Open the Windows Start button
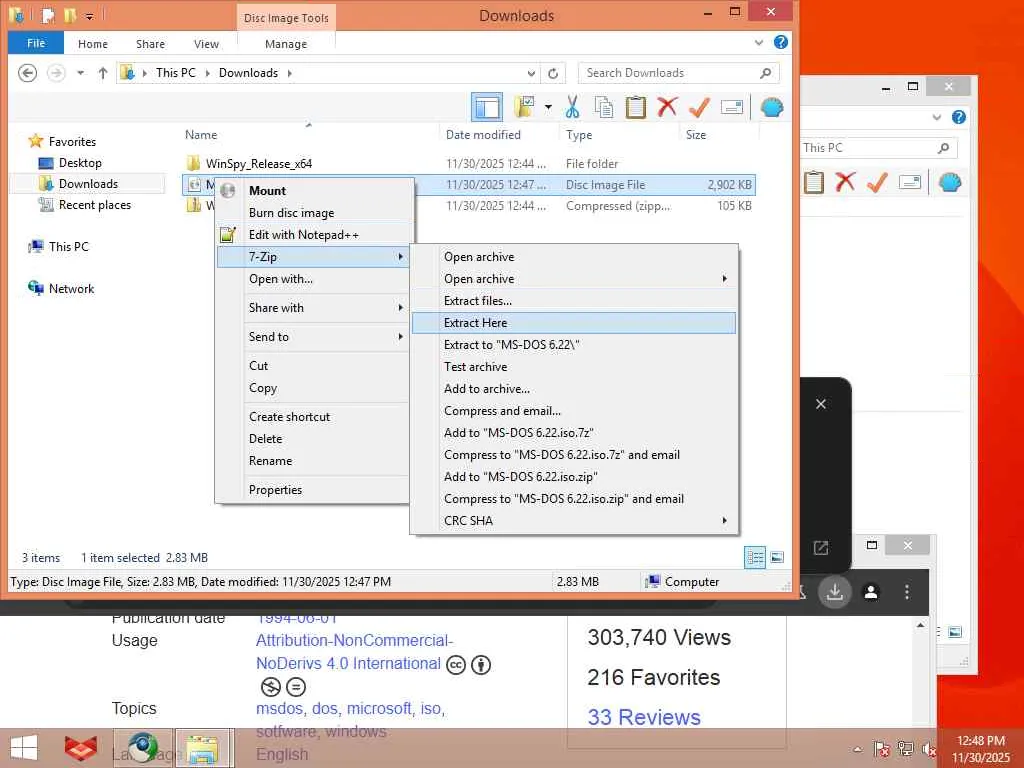Image resolution: width=1024 pixels, height=768 pixels. pyautogui.click(x=24, y=748)
